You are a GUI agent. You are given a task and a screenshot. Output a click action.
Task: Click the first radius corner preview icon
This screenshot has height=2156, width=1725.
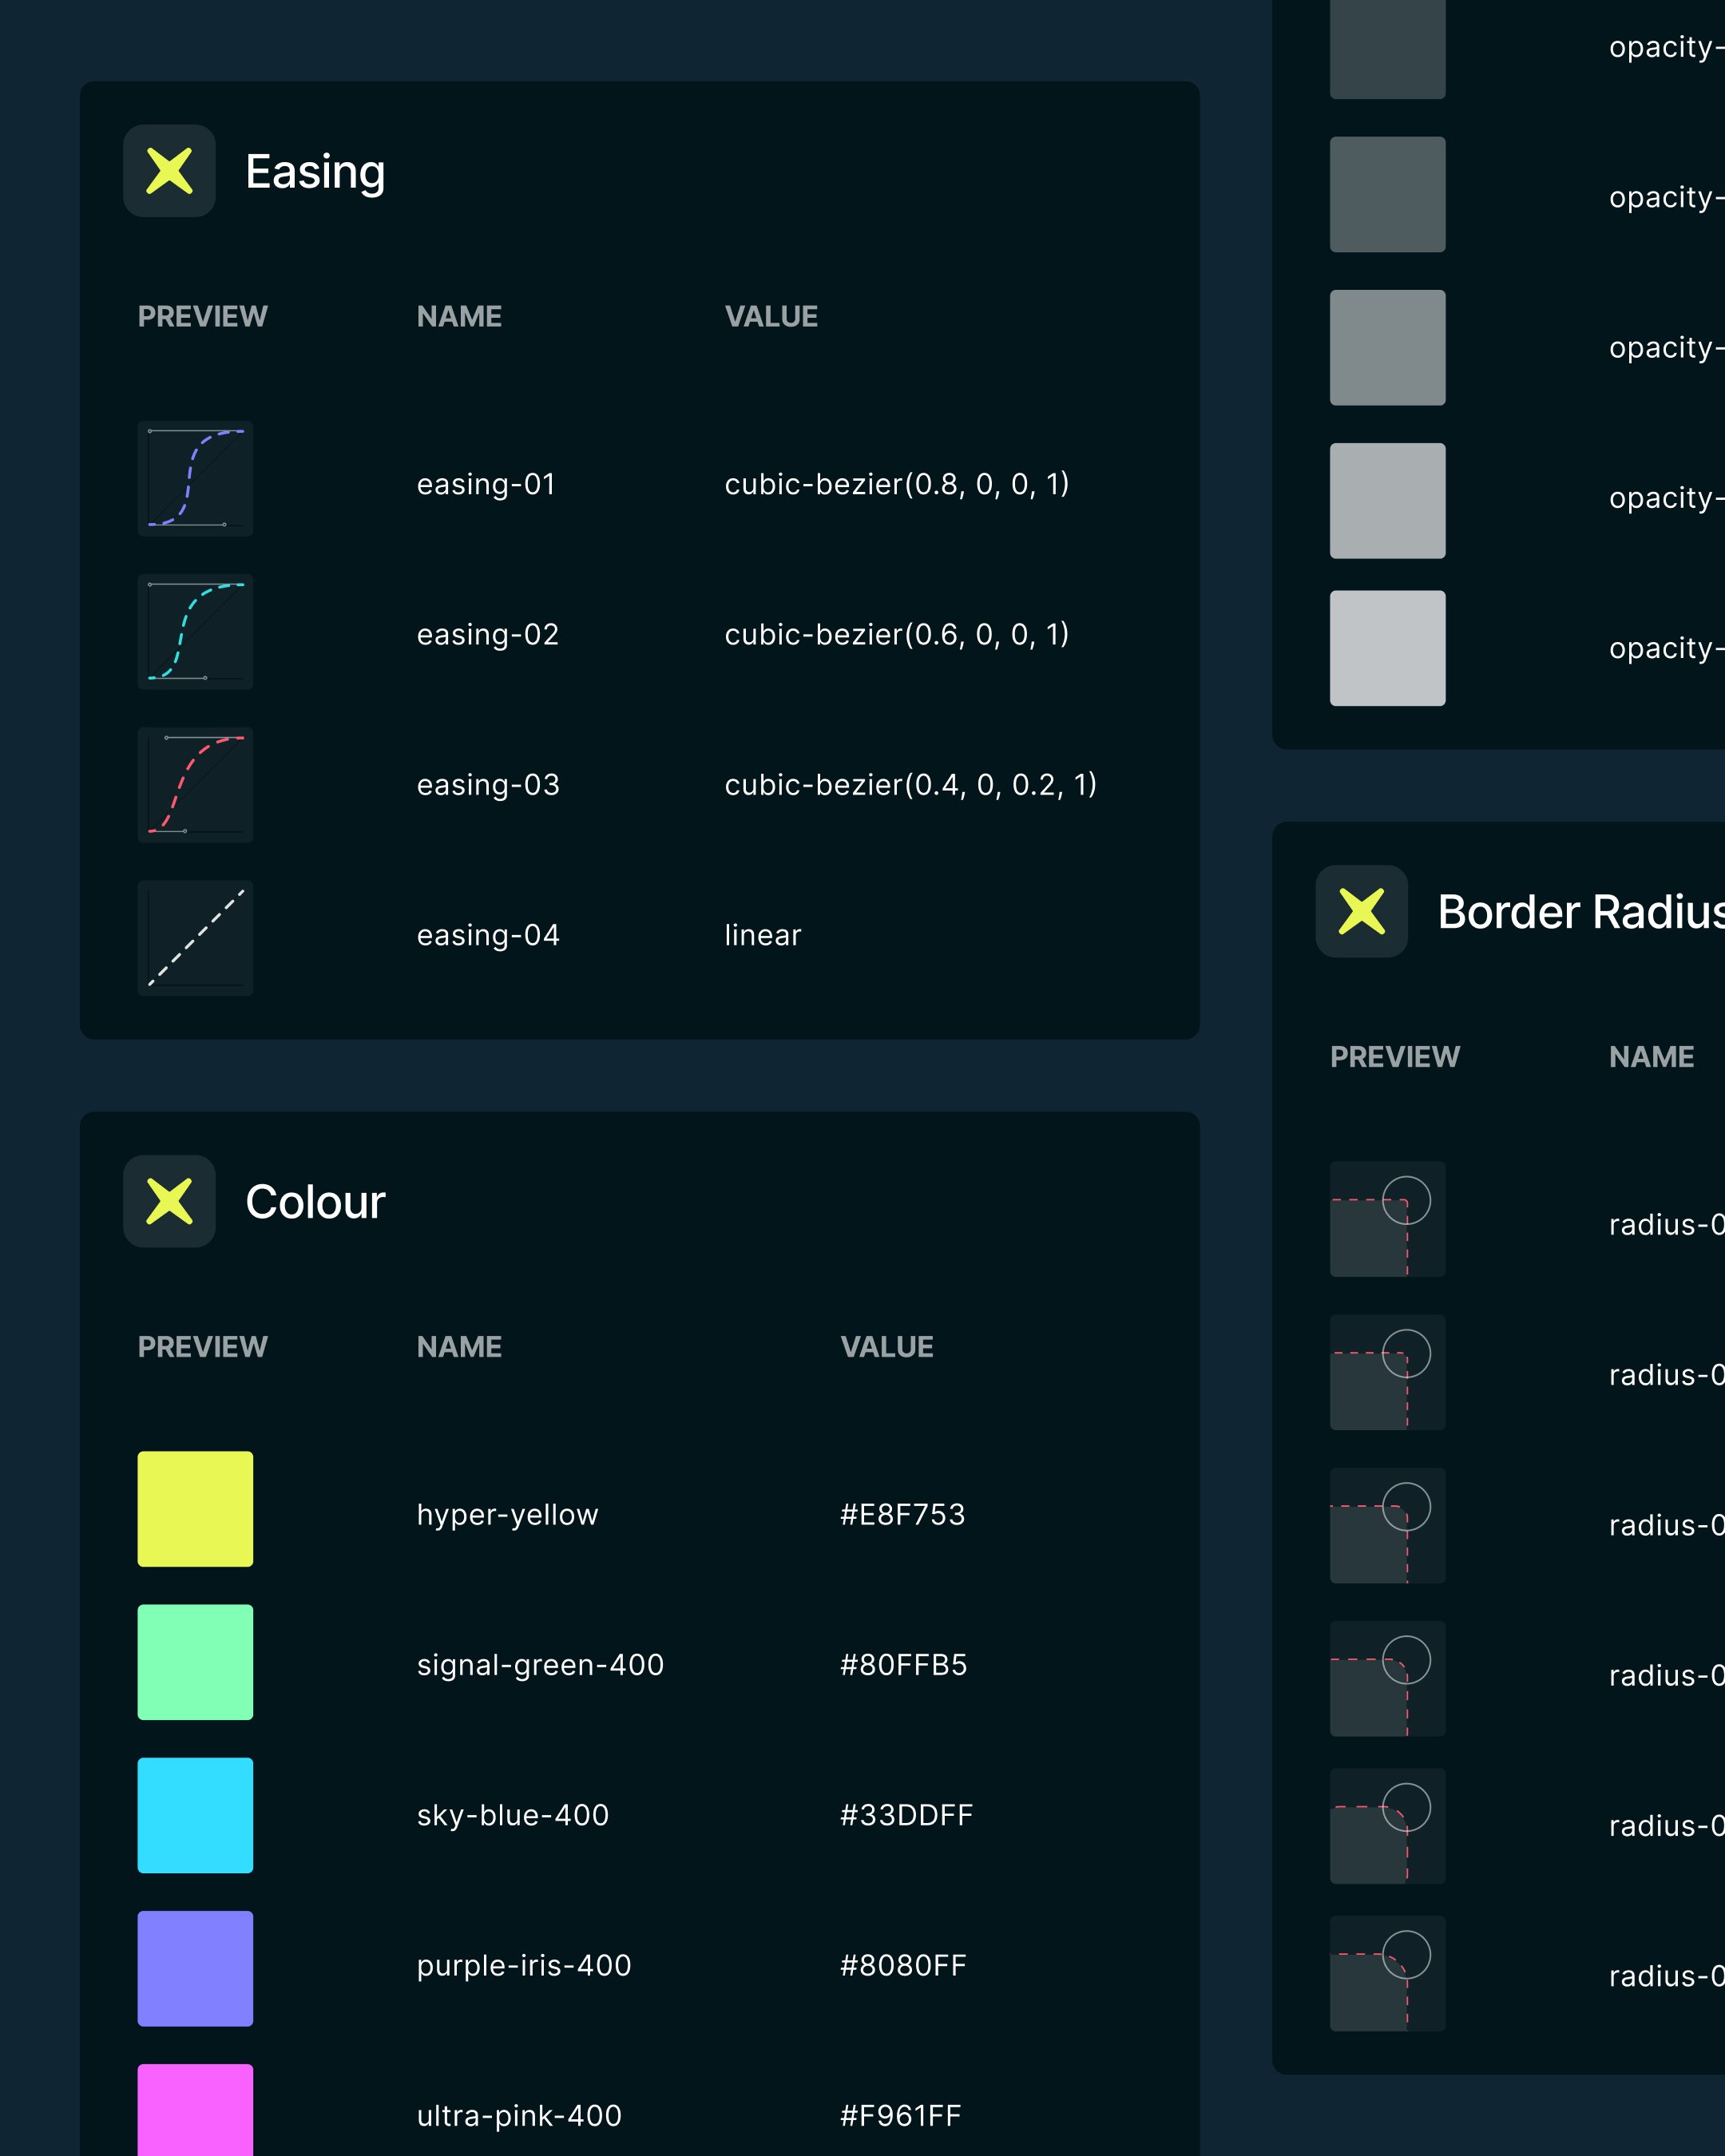coord(1388,1221)
